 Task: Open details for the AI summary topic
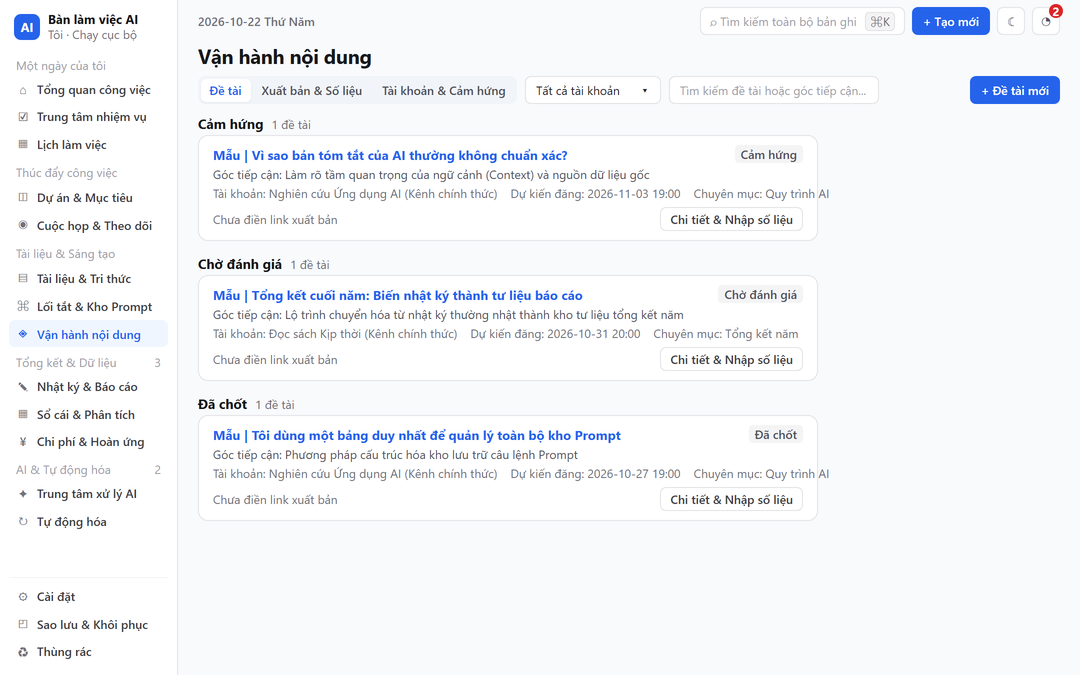coord(731,220)
